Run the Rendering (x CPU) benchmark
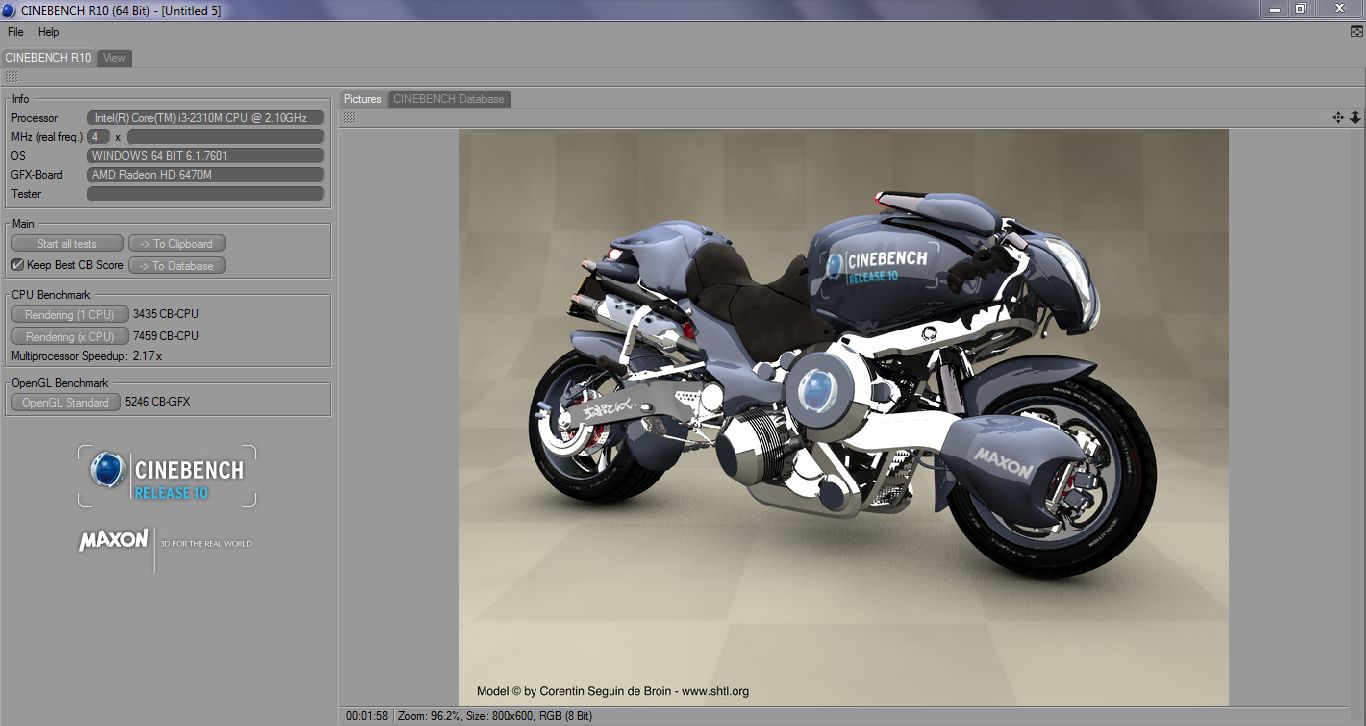 click(x=70, y=336)
